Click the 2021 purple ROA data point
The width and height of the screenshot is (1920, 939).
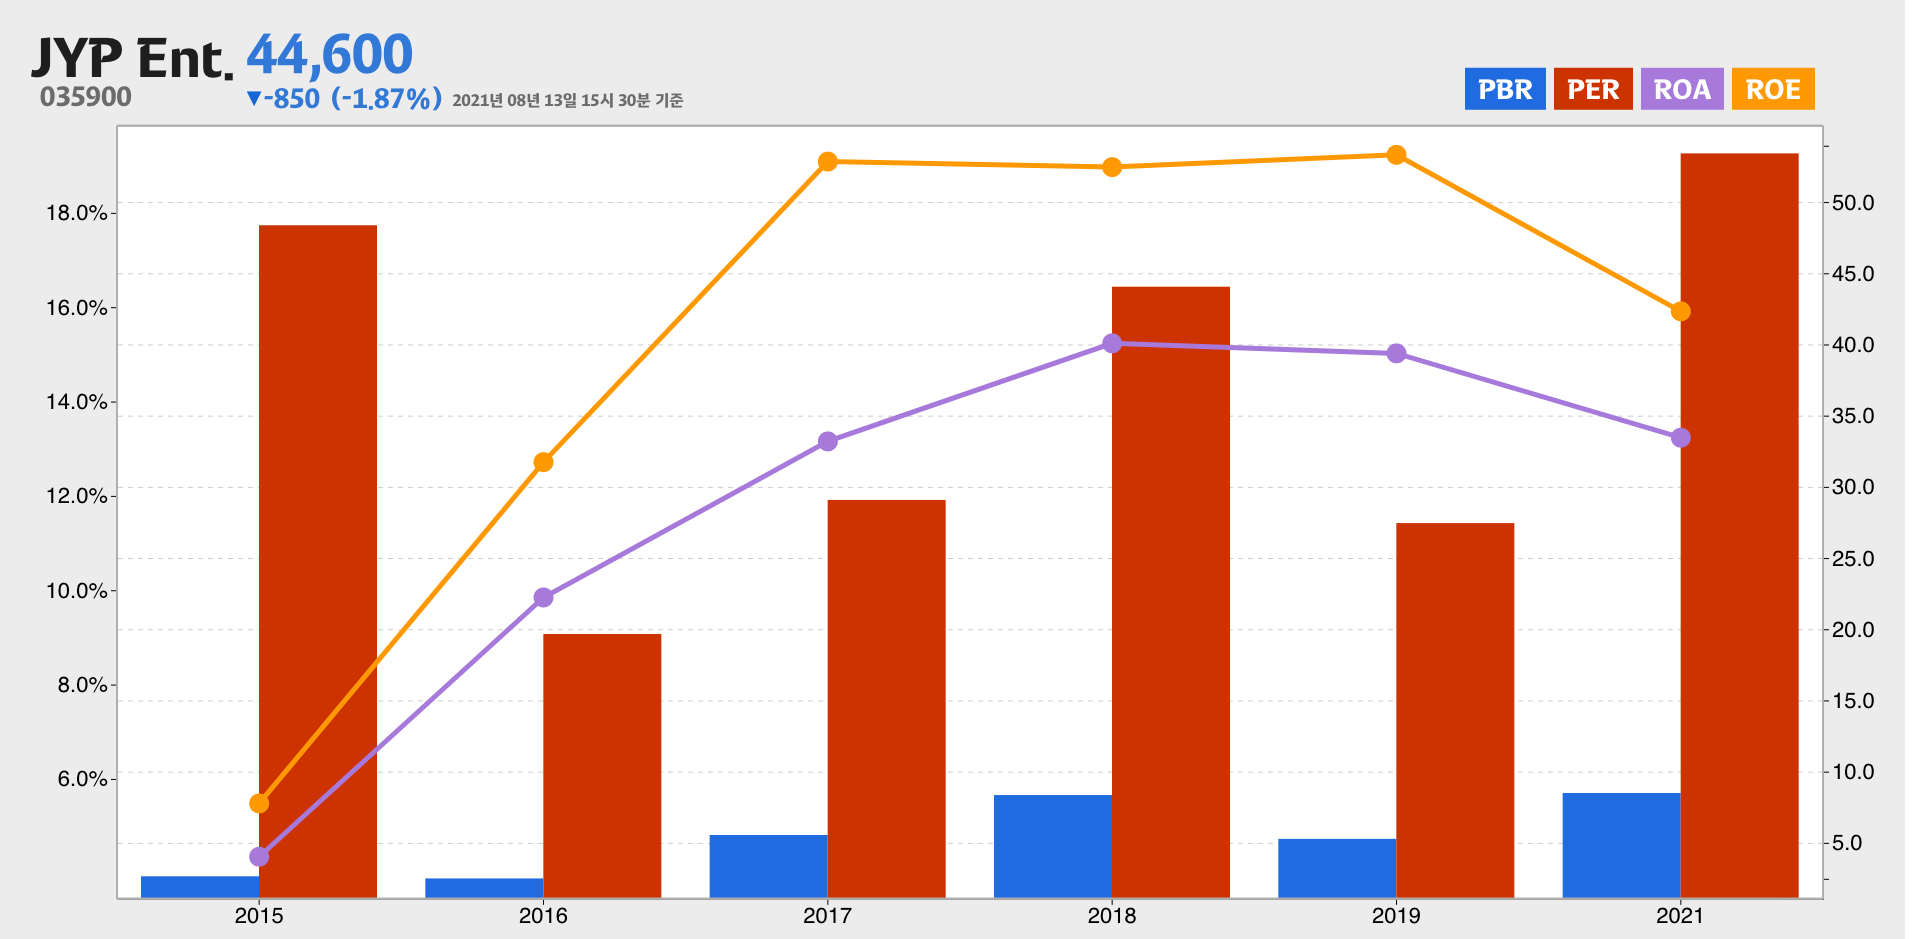[1681, 438]
